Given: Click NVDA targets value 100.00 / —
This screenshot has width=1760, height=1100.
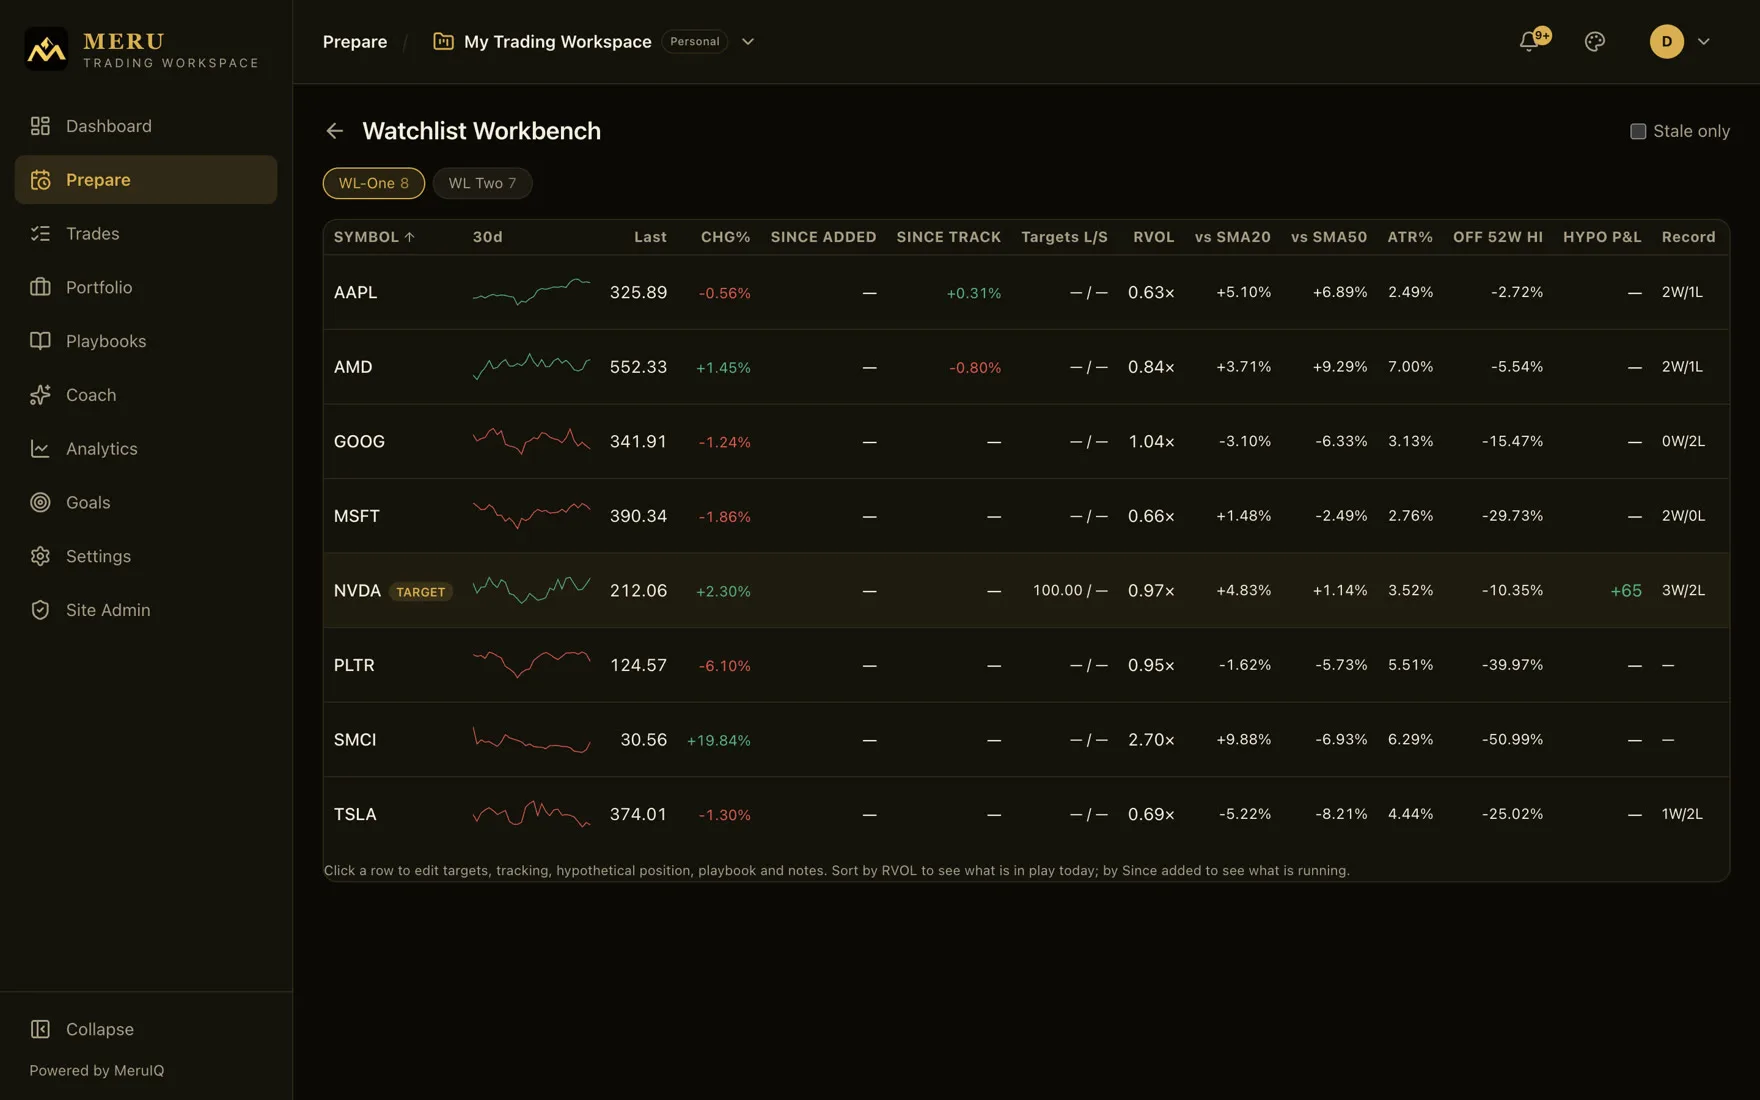Looking at the screenshot, I should (x=1070, y=591).
